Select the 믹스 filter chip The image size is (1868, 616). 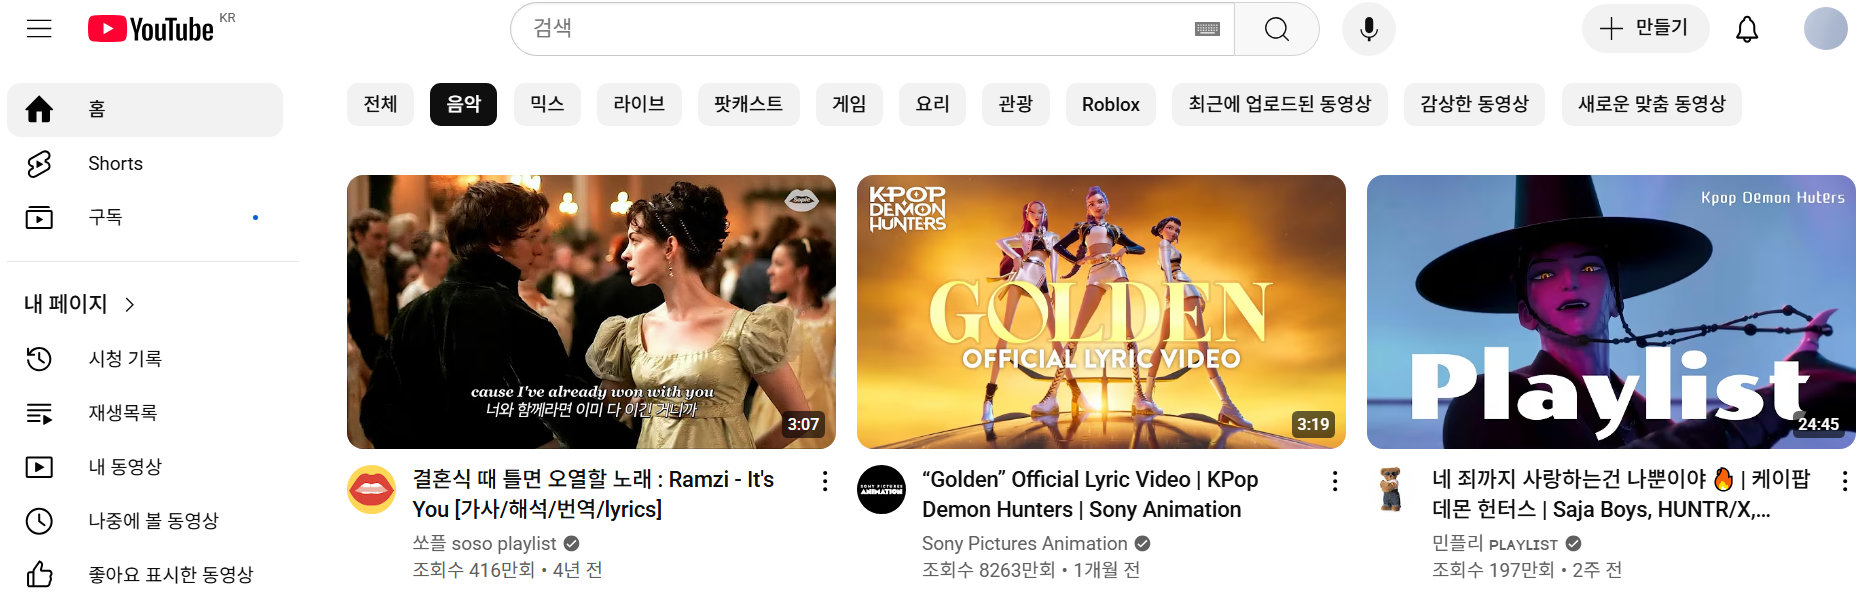(x=547, y=104)
